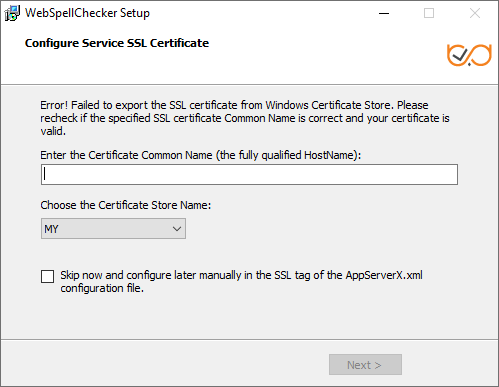The image size is (499, 387).
Task: Open the Certificate Store Name dropdown
Action: [113, 229]
